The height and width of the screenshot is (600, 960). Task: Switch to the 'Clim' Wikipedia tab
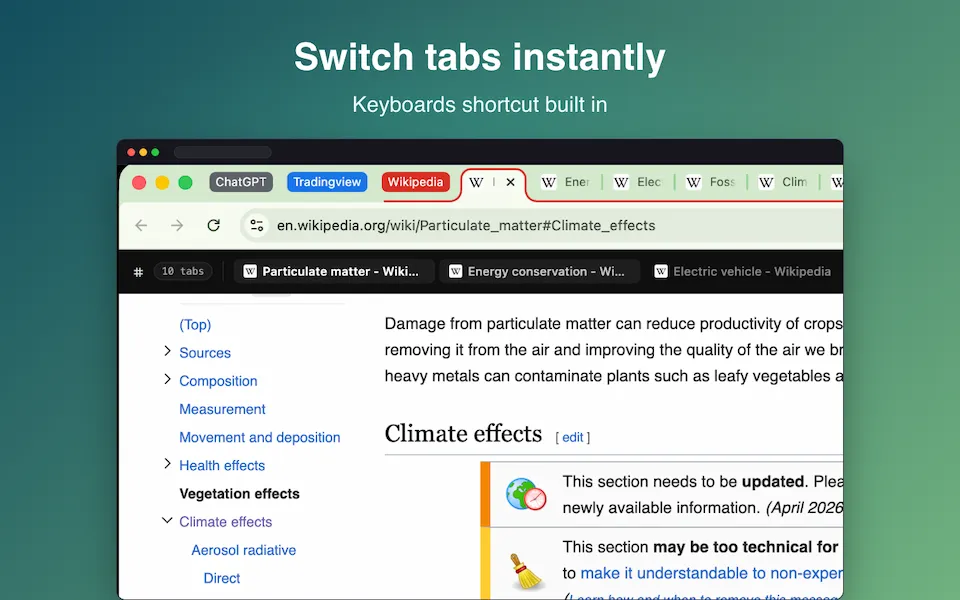[783, 182]
